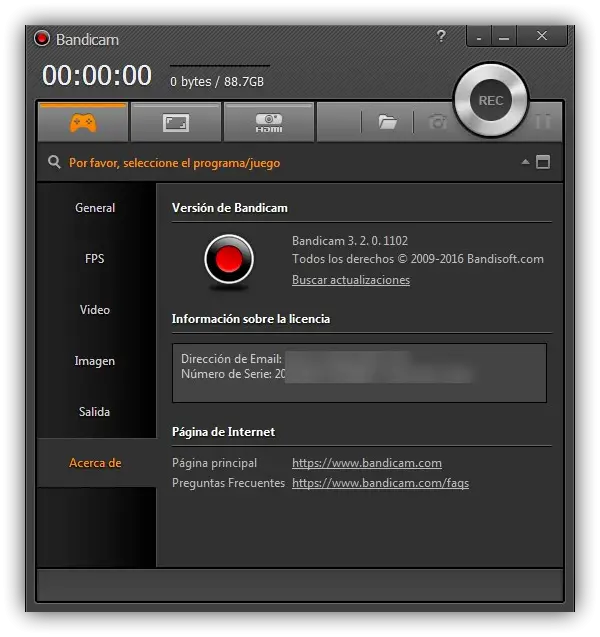This screenshot has height=637, width=600.
Task: Click the 'Versión de Bandicam' heading
Action: (x=230, y=208)
